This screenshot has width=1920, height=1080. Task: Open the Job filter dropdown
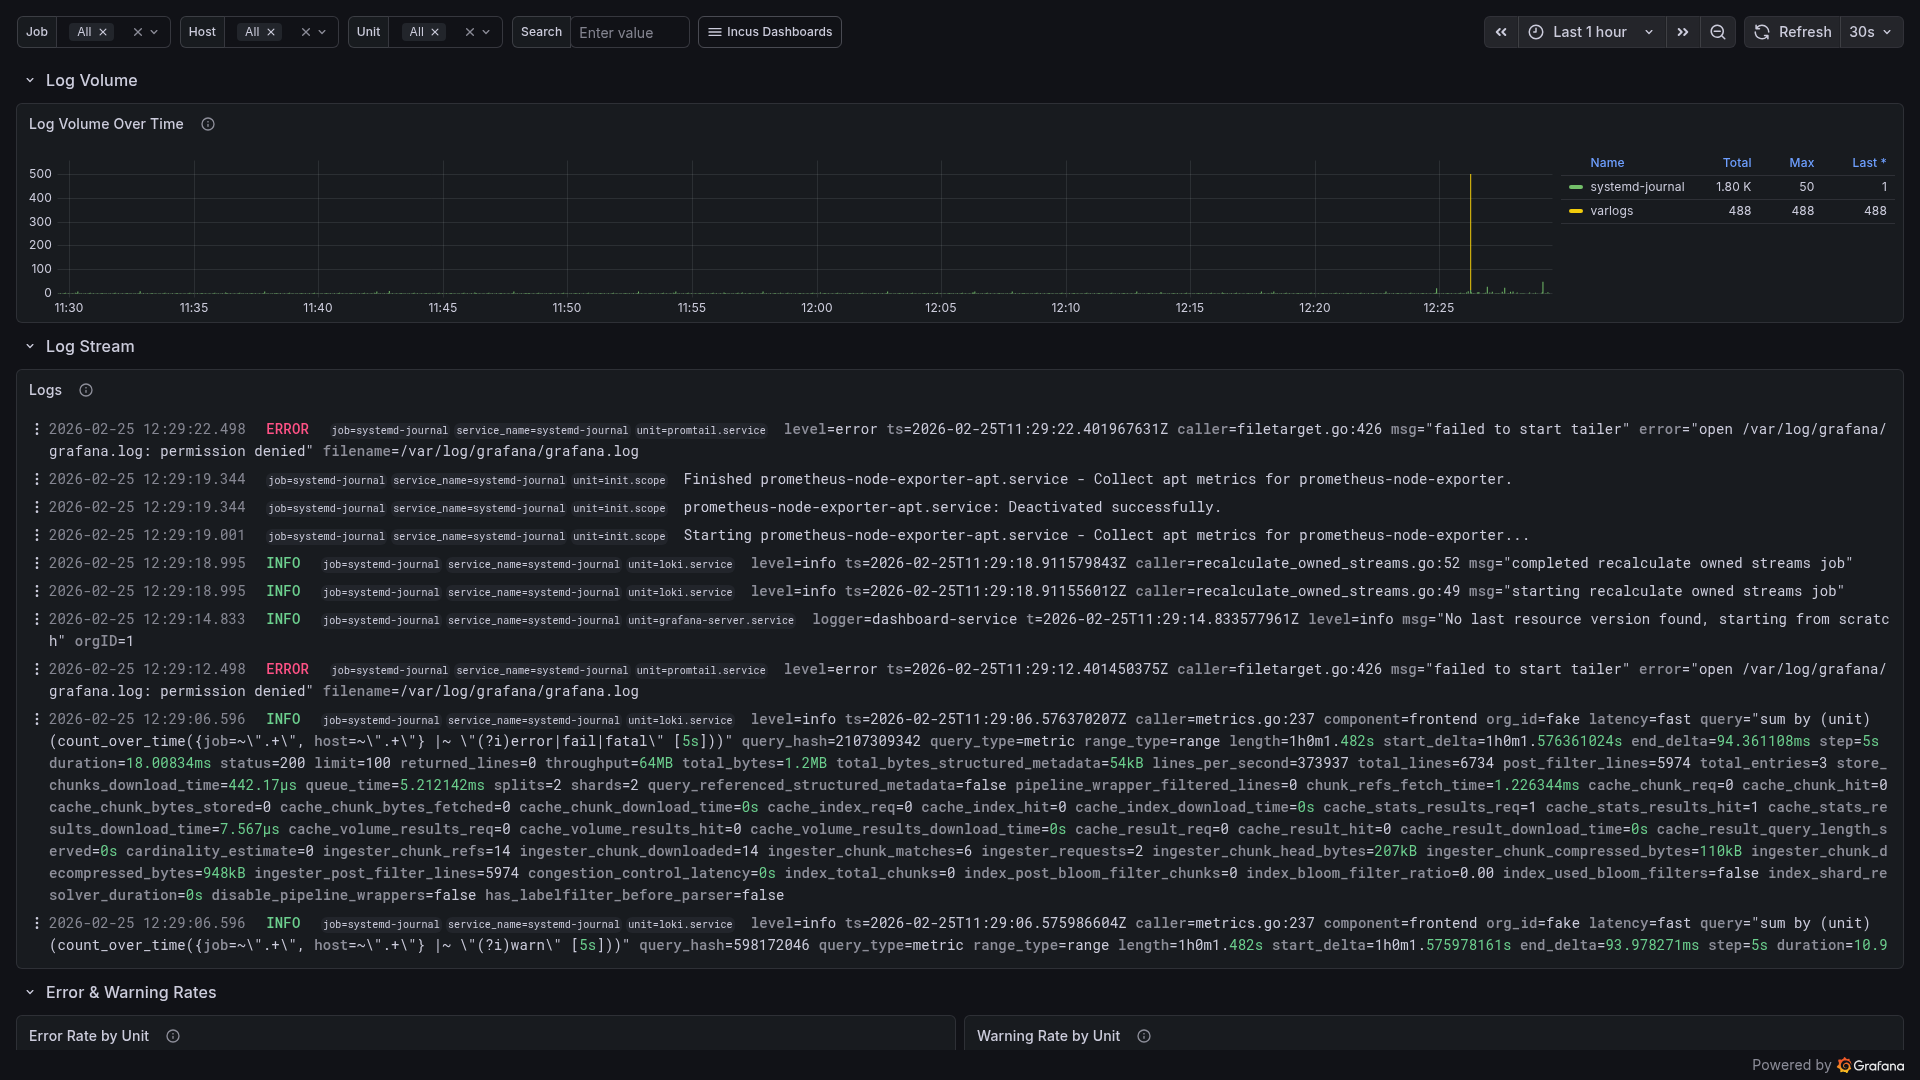(x=154, y=32)
